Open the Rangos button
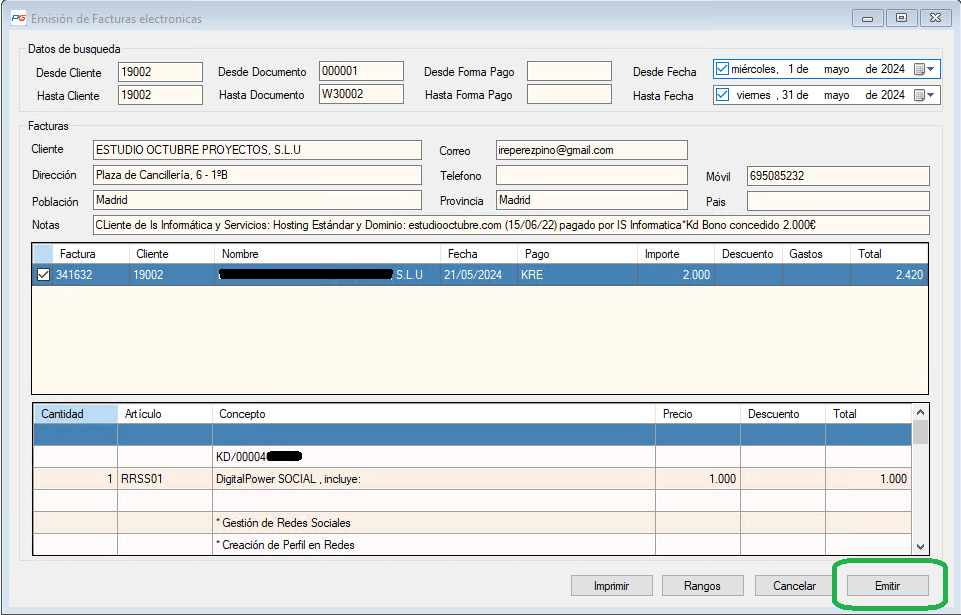 [702, 586]
